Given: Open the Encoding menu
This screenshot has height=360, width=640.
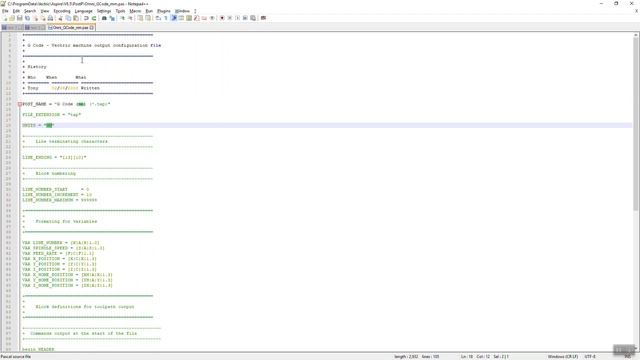Looking at the screenshot, I should coord(62,11).
